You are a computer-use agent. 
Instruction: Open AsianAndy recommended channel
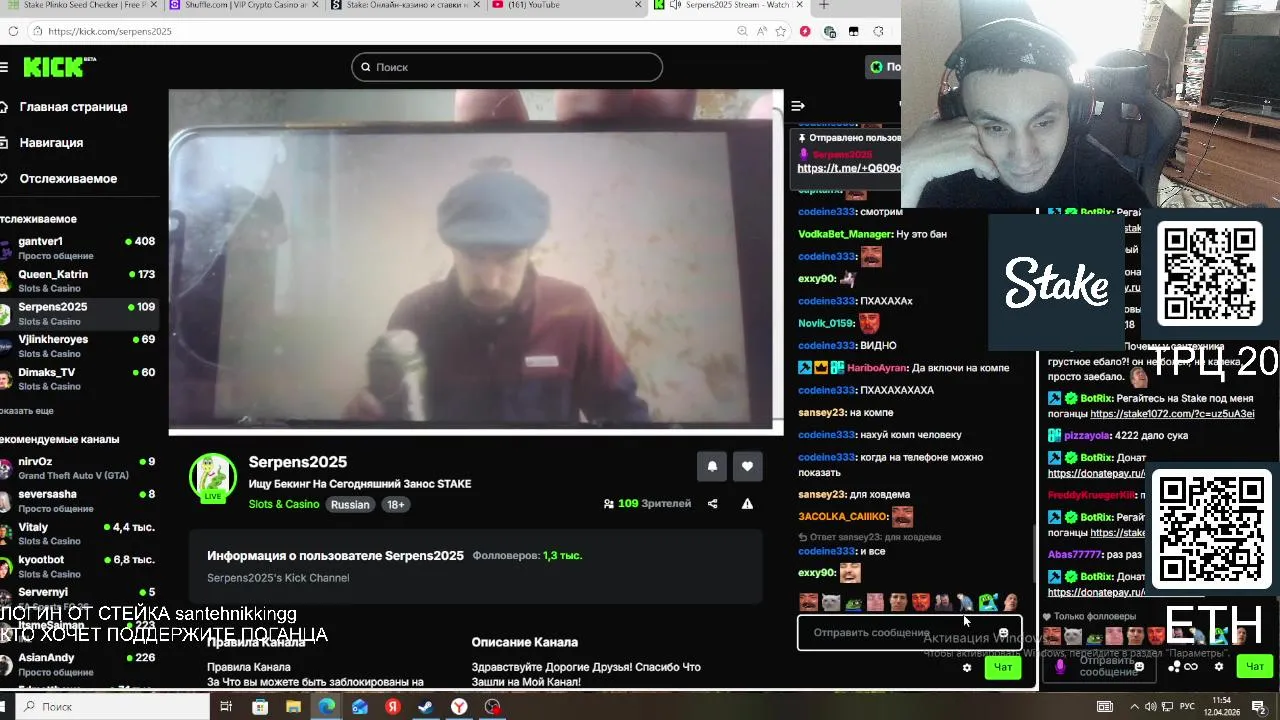coord(79,664)
